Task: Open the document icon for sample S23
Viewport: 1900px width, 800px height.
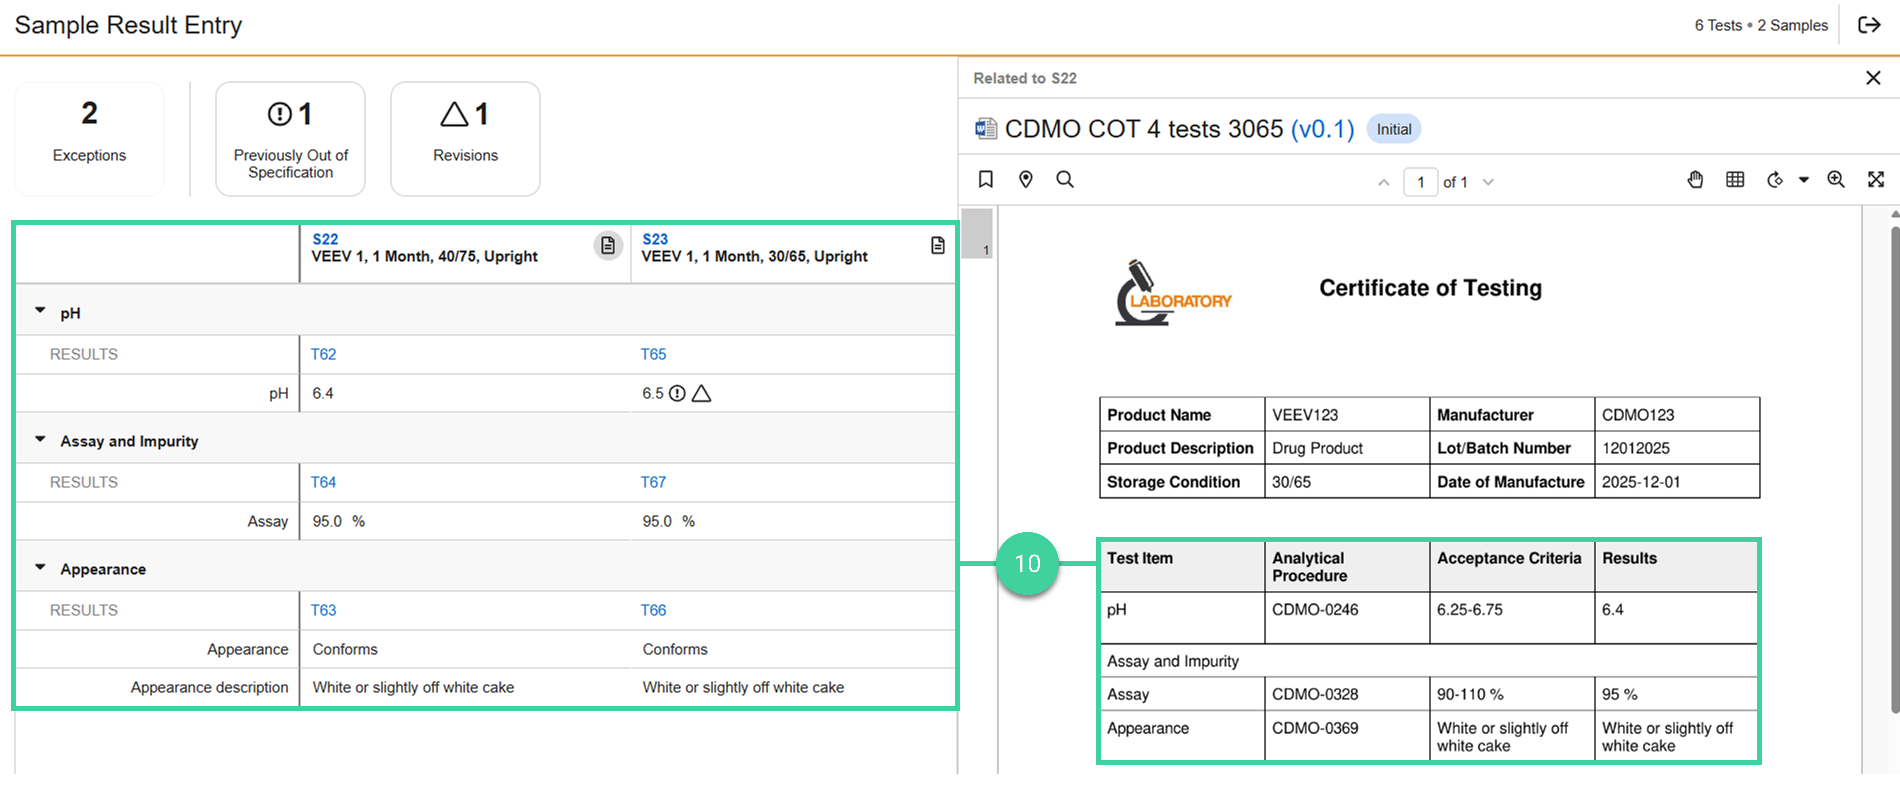Action: pos(937,246)
